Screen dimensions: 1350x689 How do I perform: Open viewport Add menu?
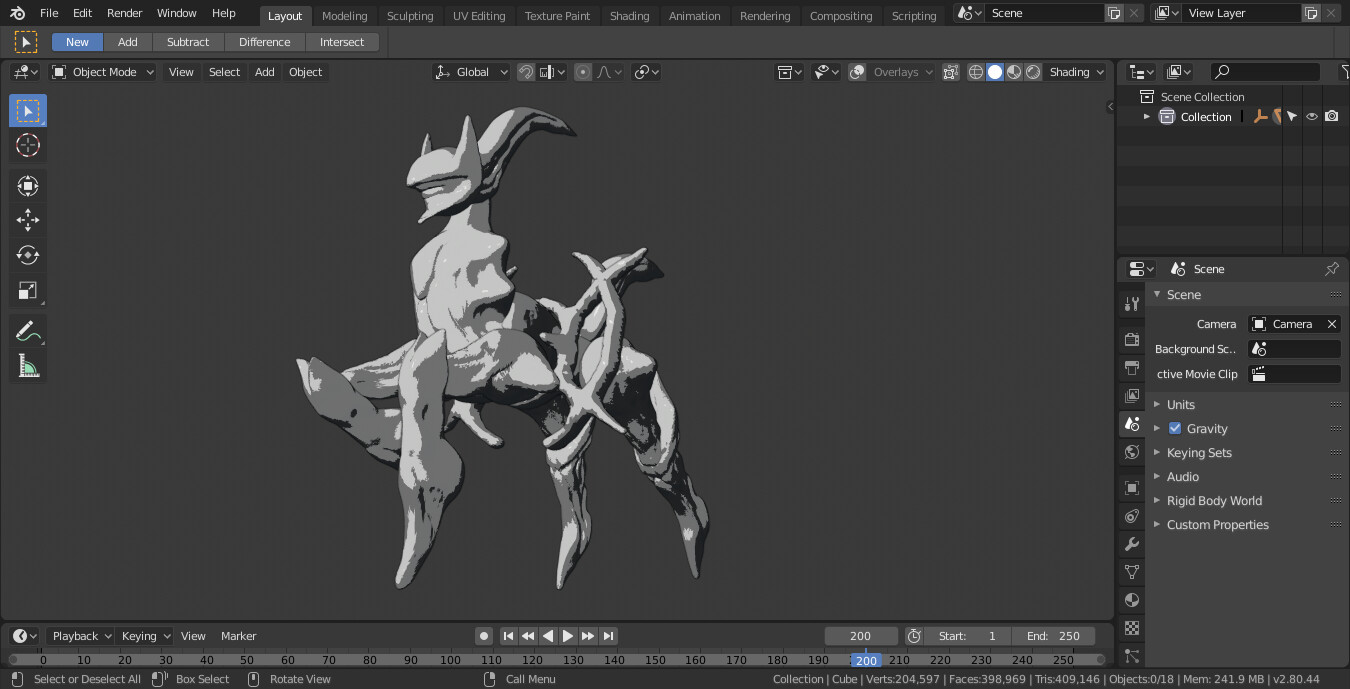[x=264, y=72]
